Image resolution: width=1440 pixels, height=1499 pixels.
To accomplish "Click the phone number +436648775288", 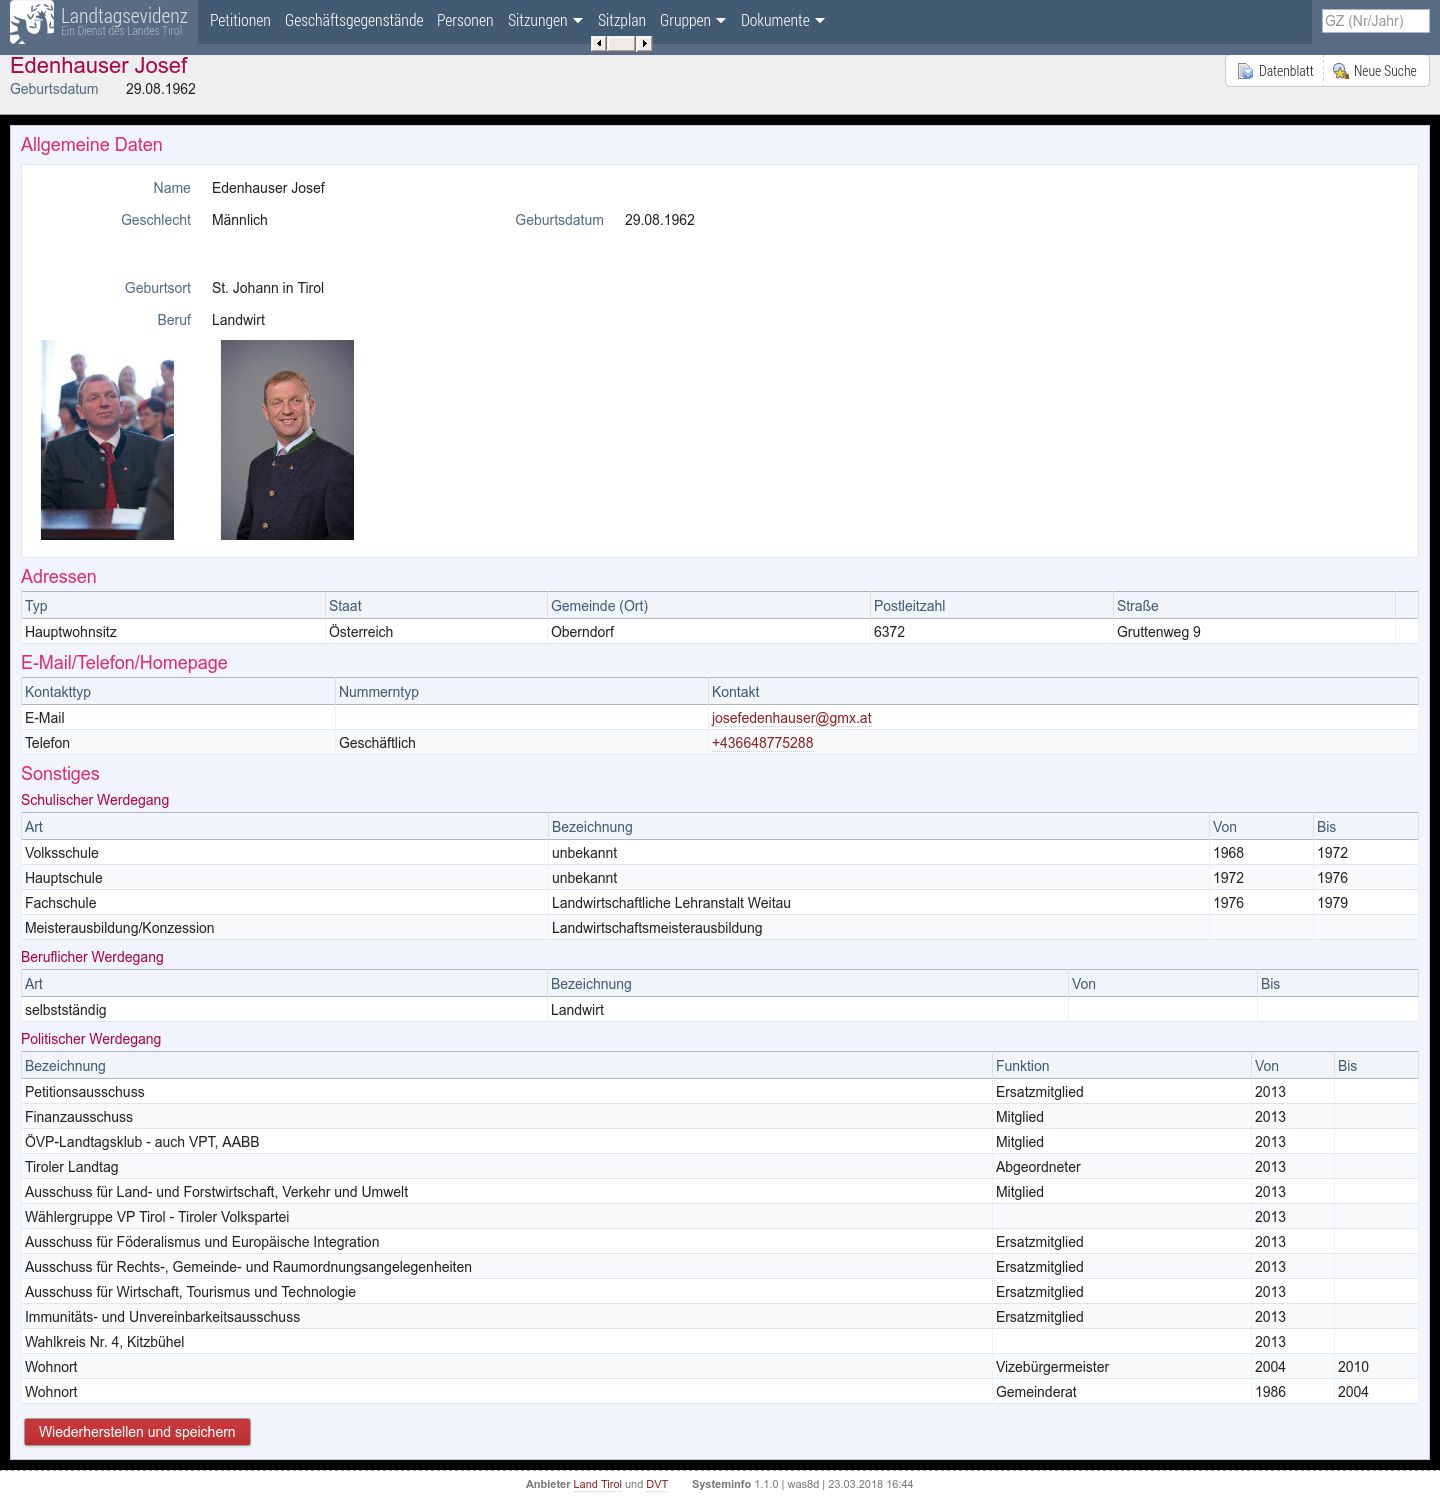I will pyautogui.click(x=762, y=743).
